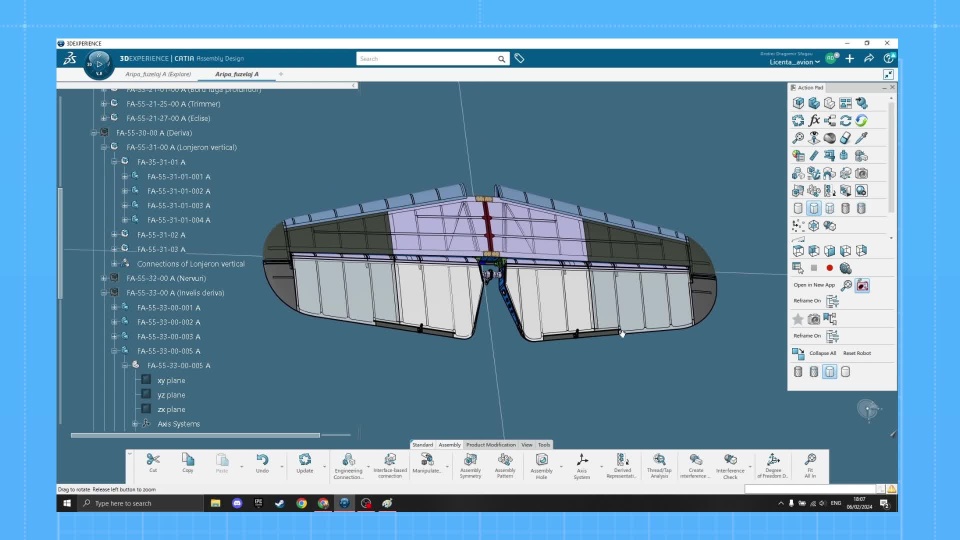Click the grey stop square in Action Pad
960x540 pixels.
(x=814, y=268)
